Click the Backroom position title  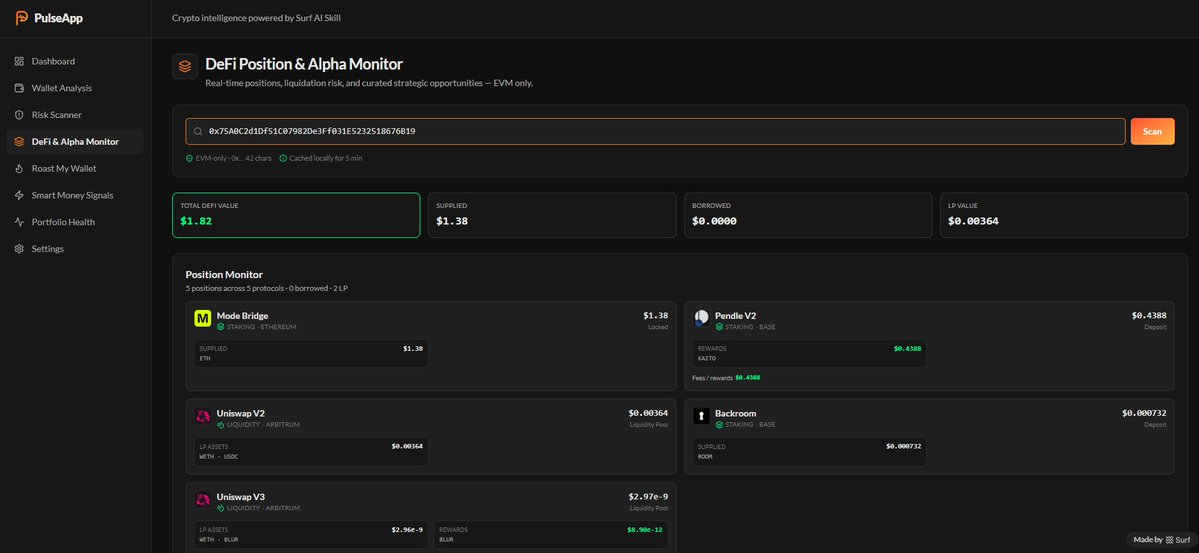point(736,413)
